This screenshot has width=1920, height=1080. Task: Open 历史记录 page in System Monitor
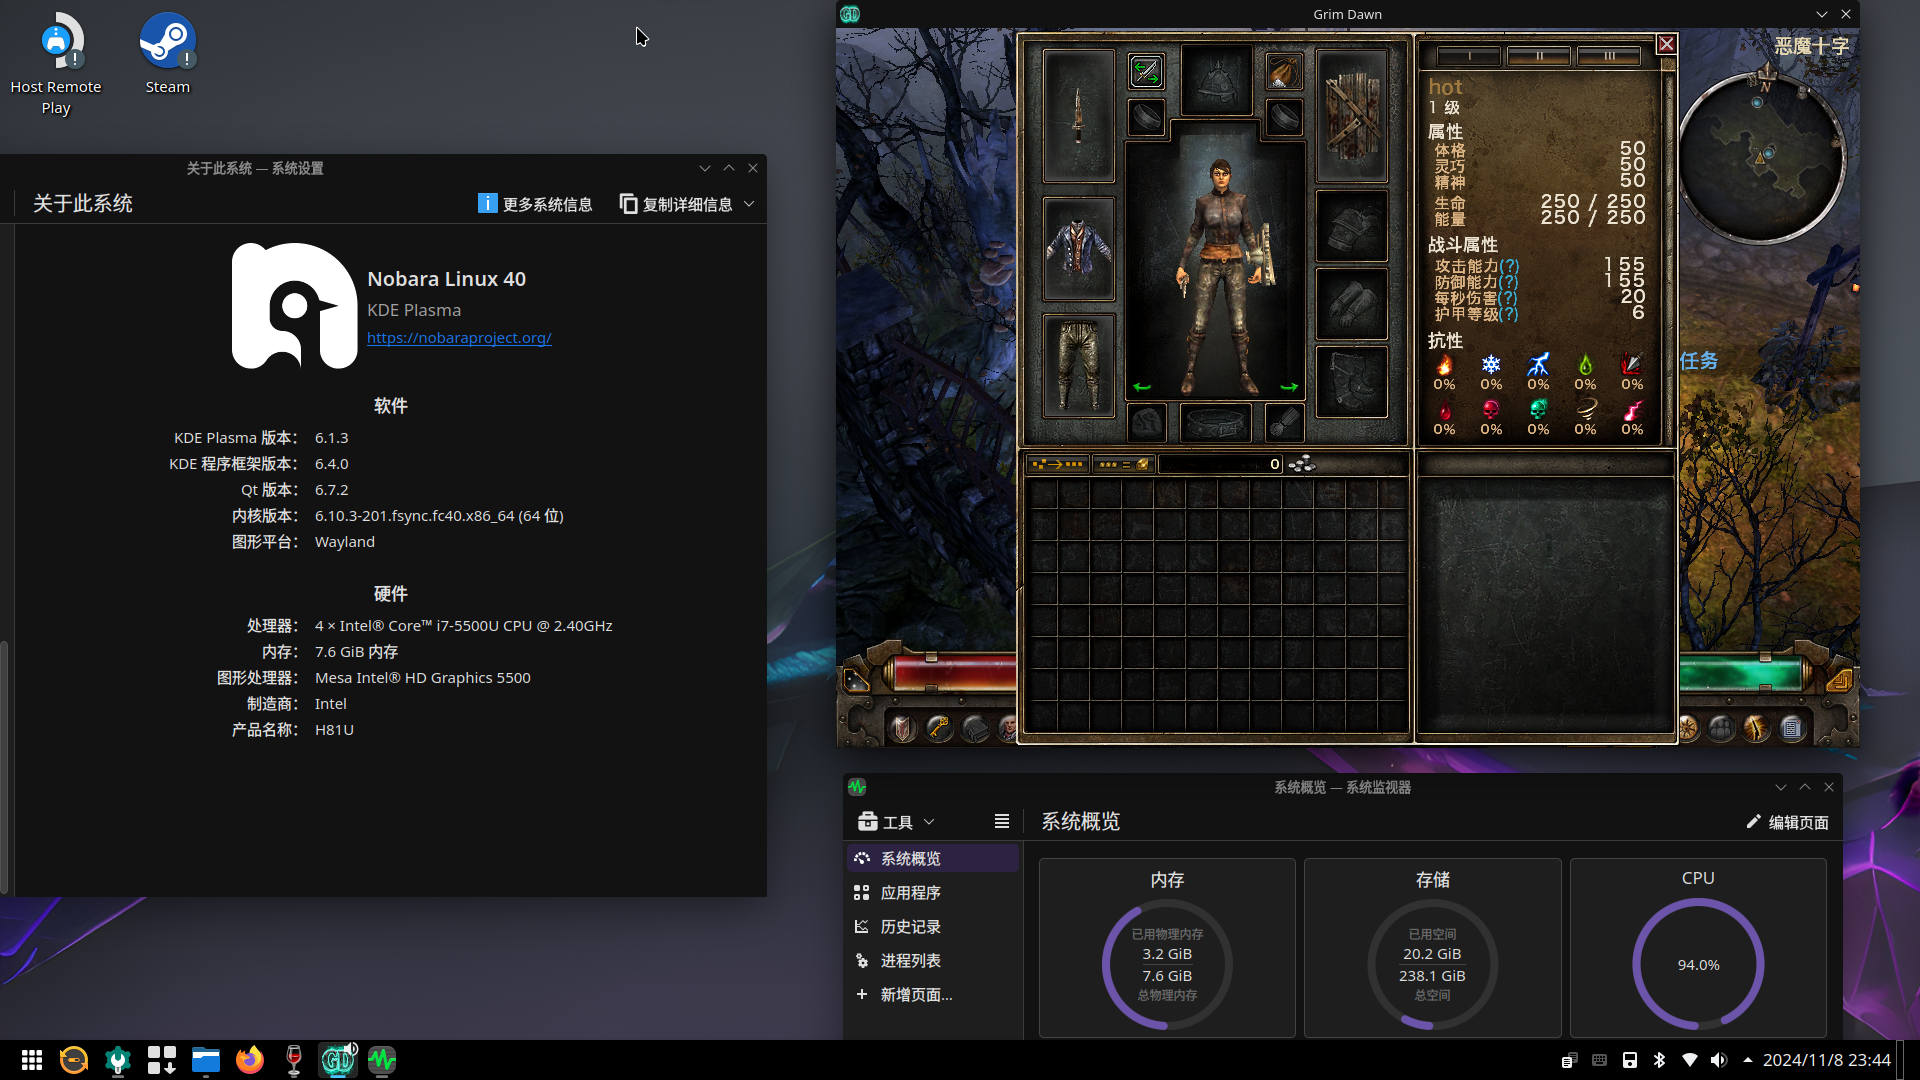(x=932, y=926)
